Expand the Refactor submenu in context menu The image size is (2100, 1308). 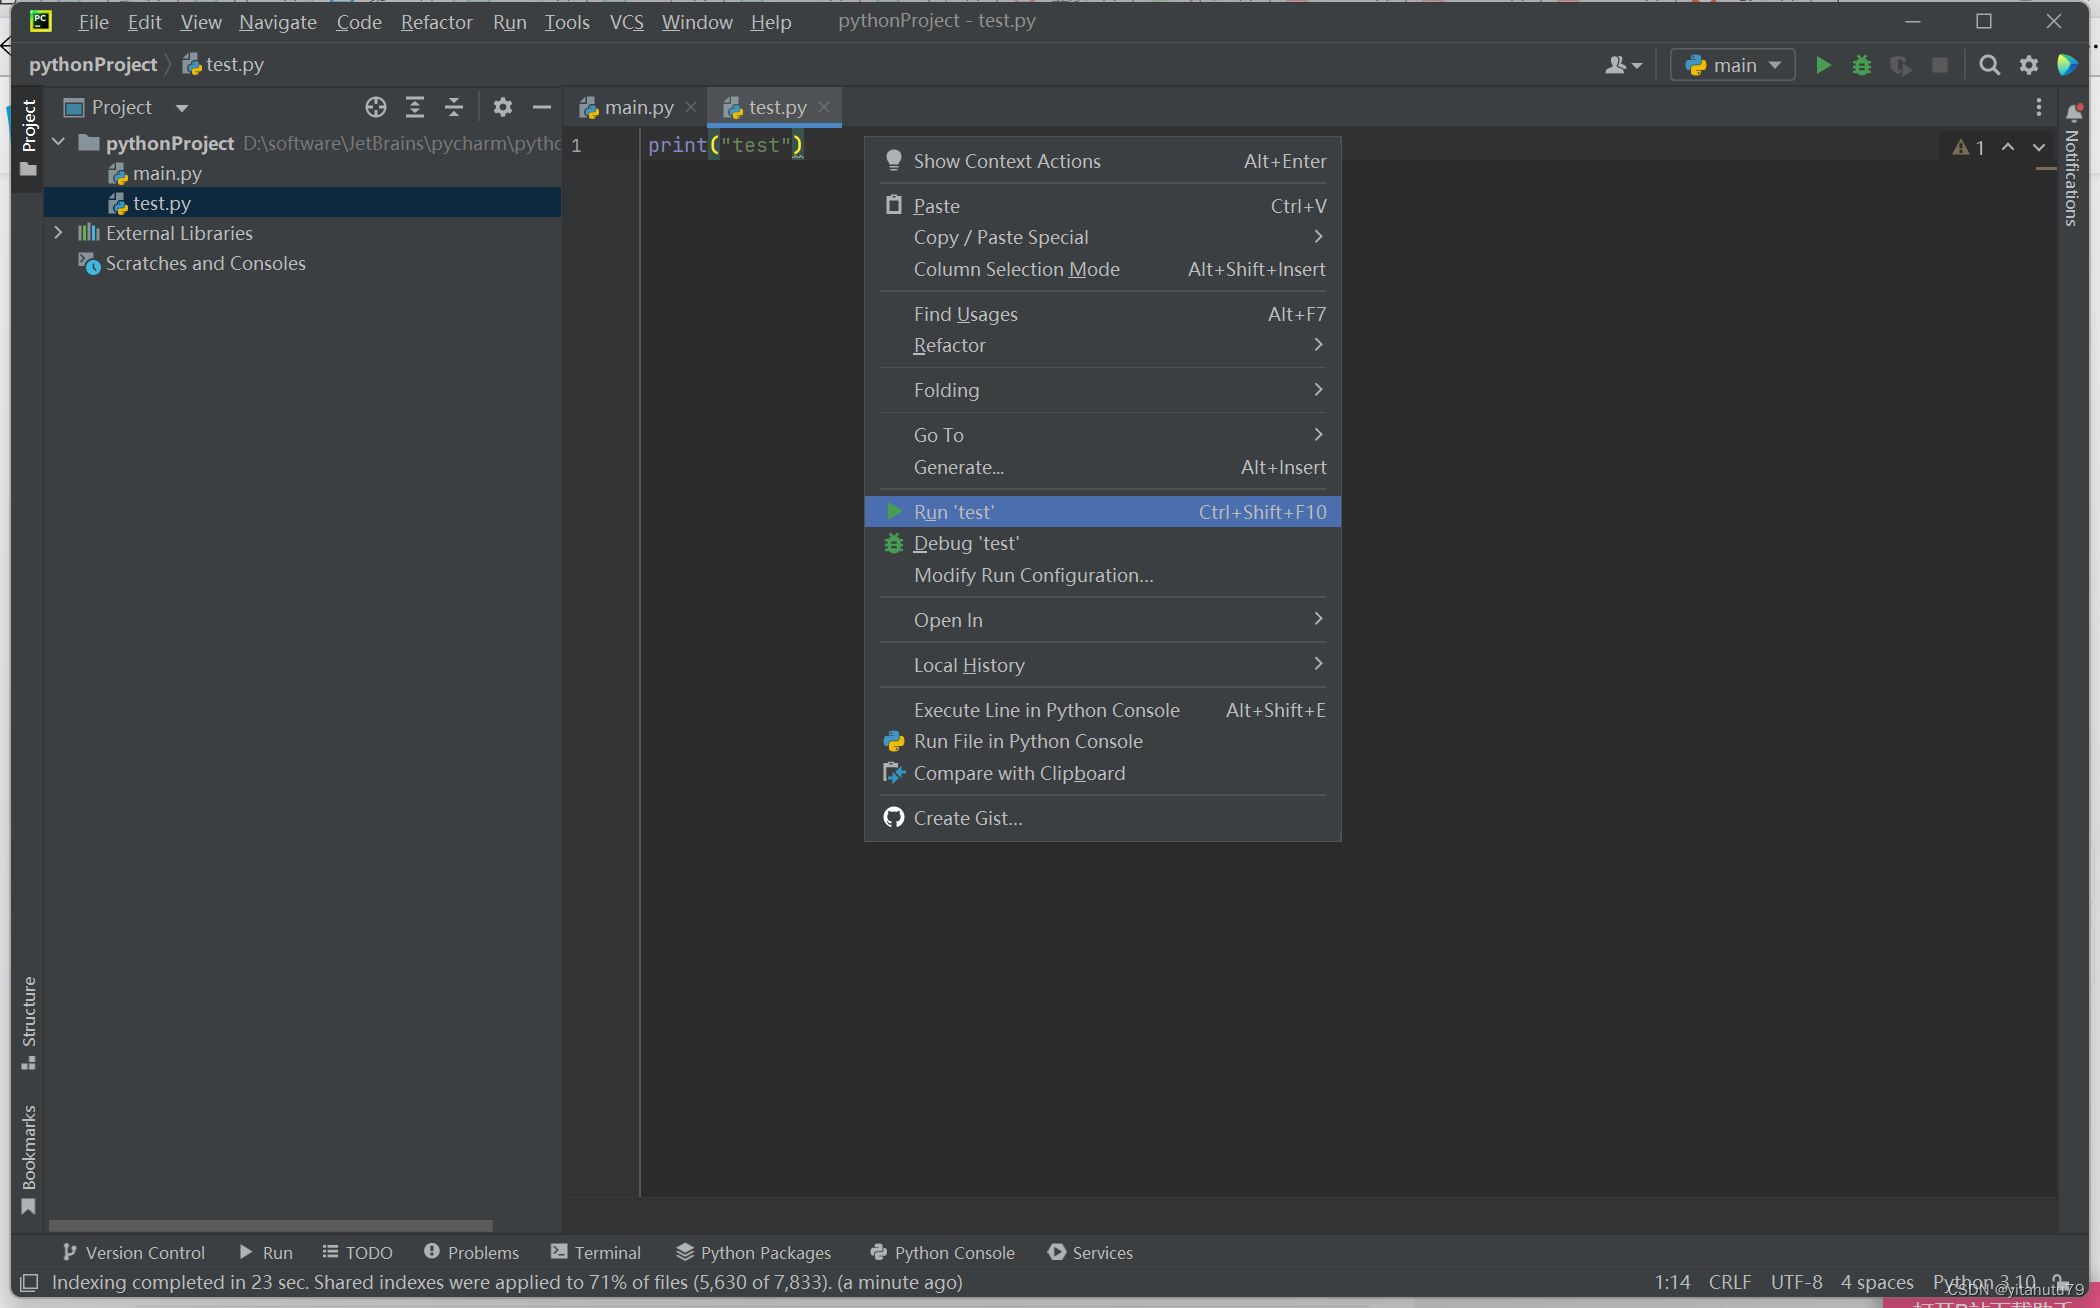pos(1102,345)
